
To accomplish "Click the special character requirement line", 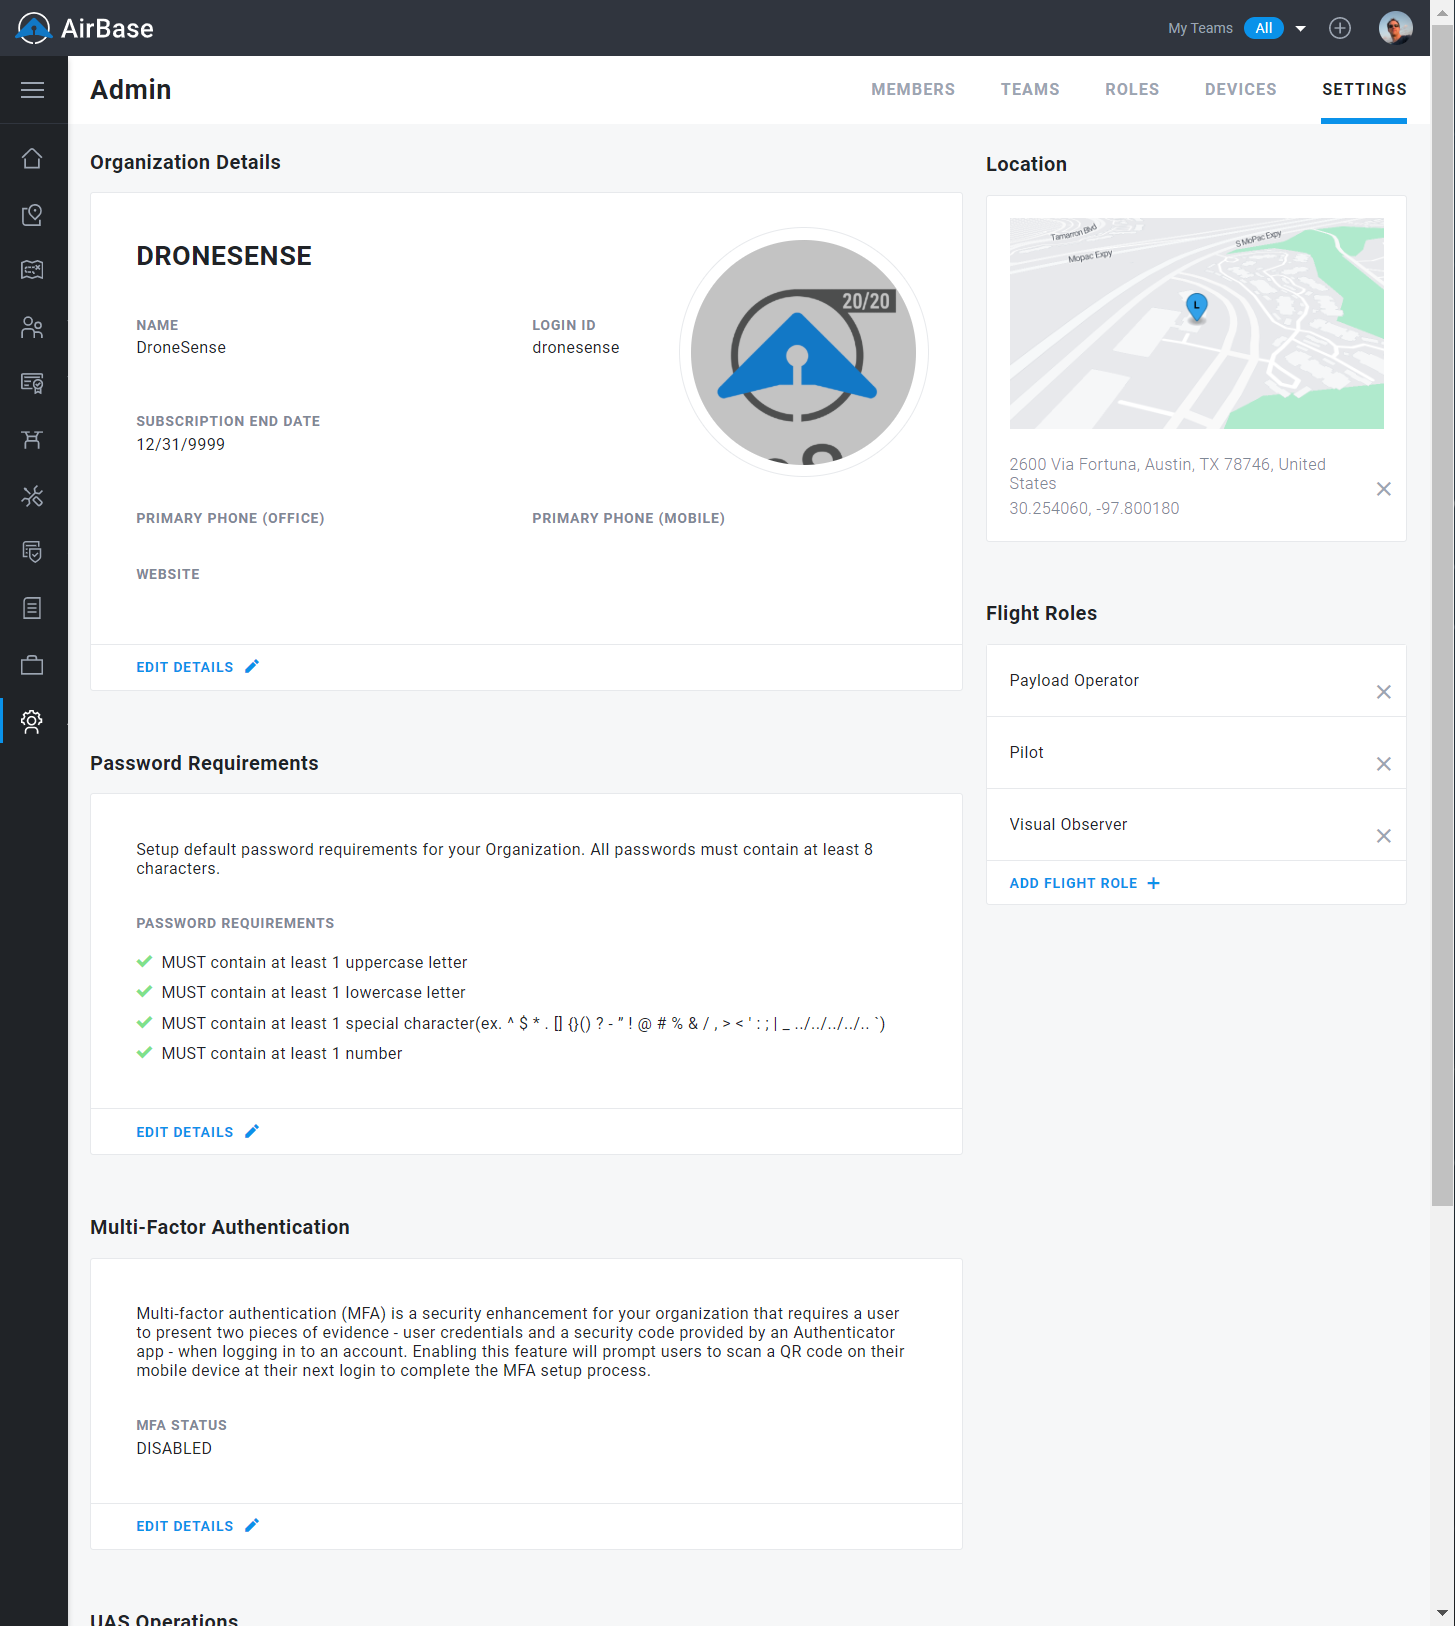I will point(523,1024).
